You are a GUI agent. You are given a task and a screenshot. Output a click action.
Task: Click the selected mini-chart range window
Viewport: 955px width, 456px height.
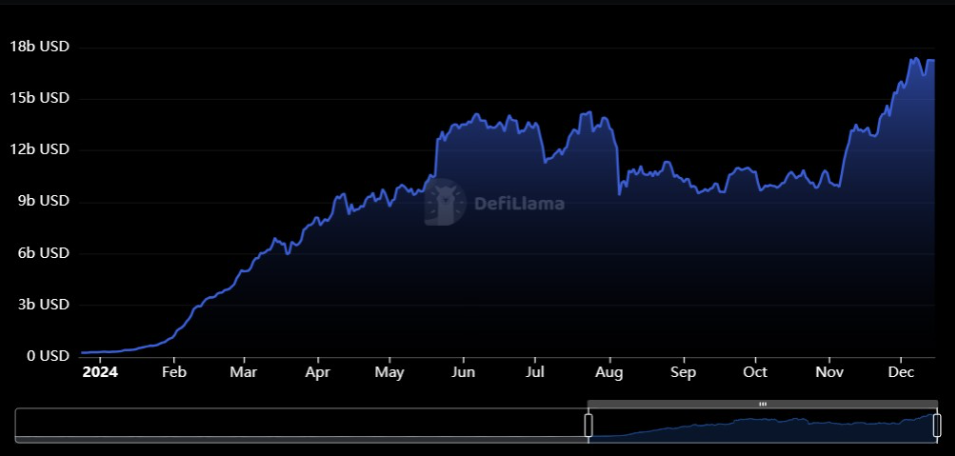tap(762, 427)
